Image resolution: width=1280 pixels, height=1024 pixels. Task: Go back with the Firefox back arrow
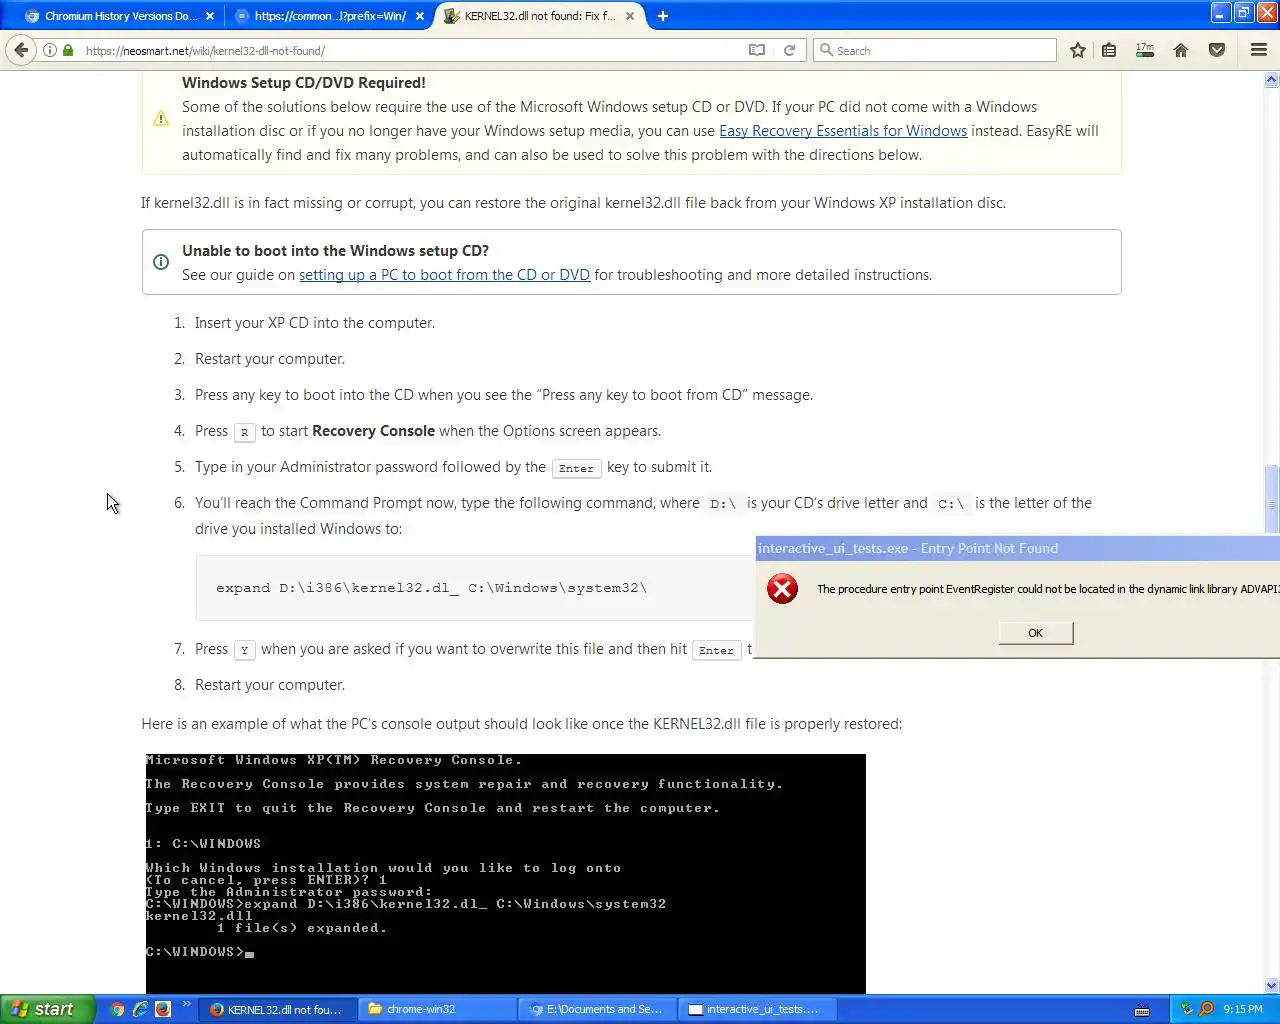[21, 50]
